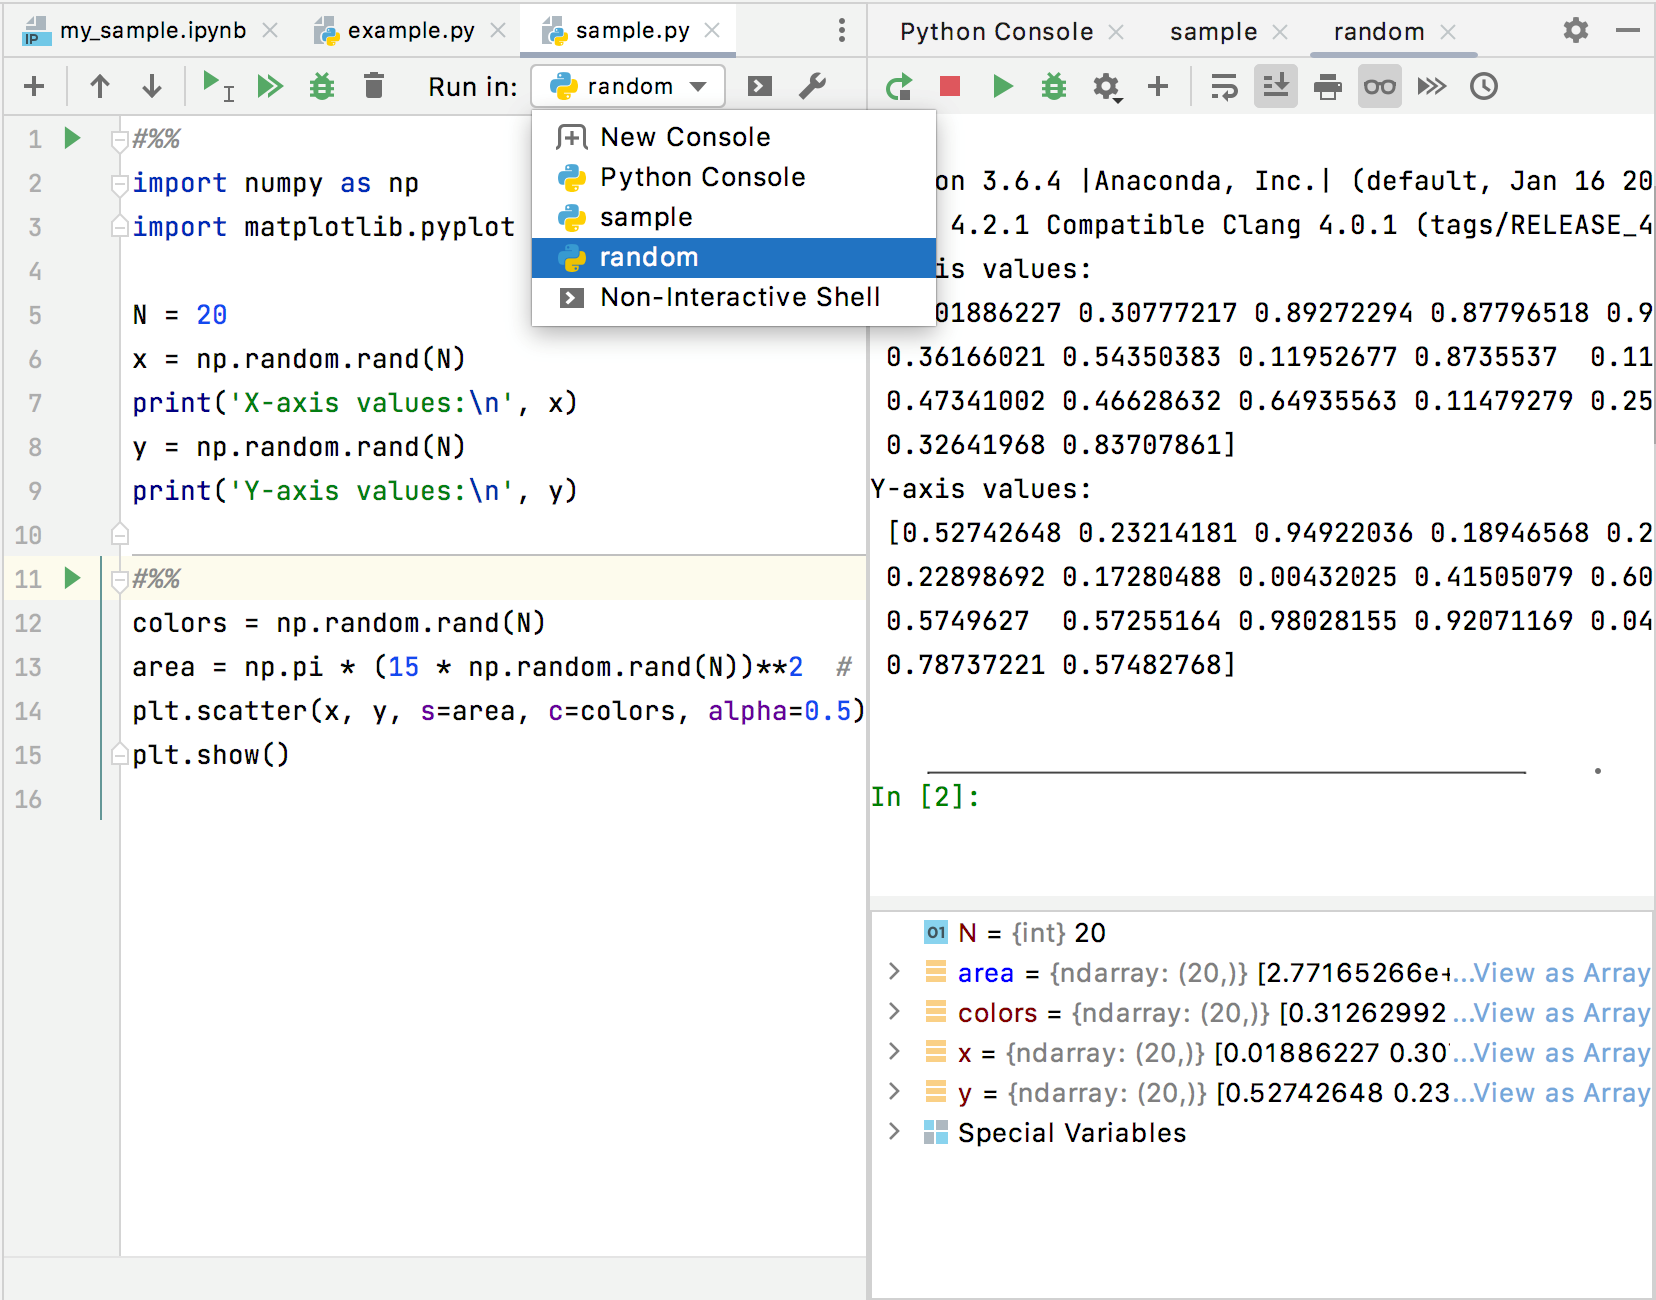The width and height of the screenshot is (1656, 1300).
Task: Choose New Console from the dropdown
Action: pos(734,137)
